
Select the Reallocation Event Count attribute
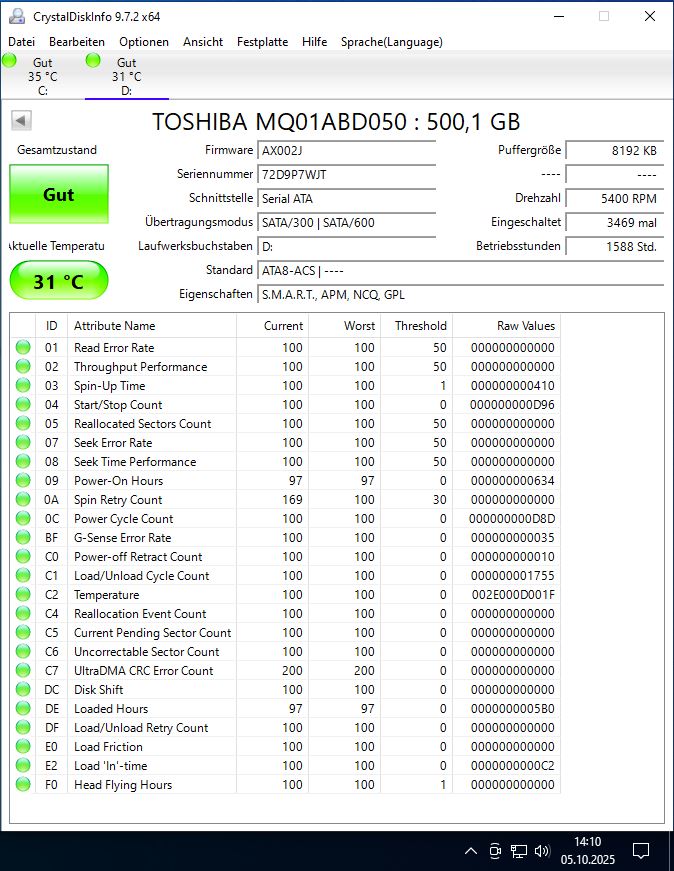[140, 614]
